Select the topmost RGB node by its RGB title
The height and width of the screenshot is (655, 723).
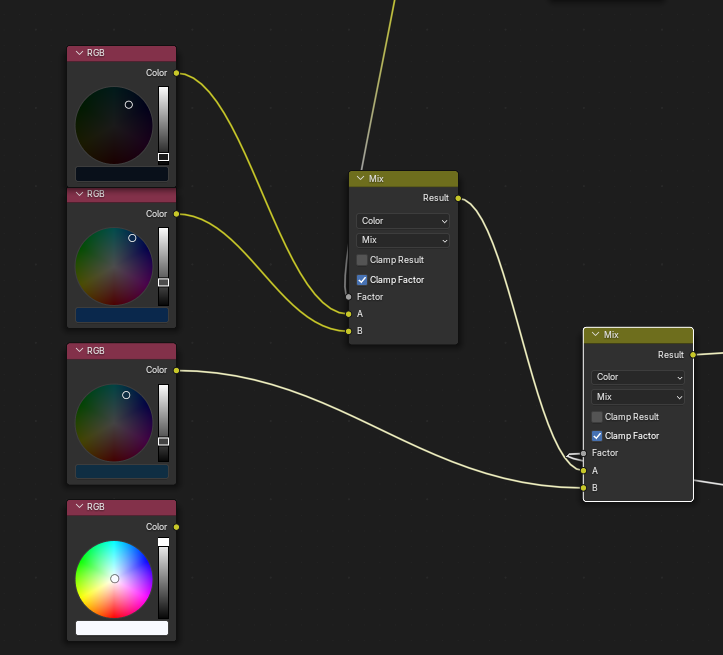click(x=95, y=53)
